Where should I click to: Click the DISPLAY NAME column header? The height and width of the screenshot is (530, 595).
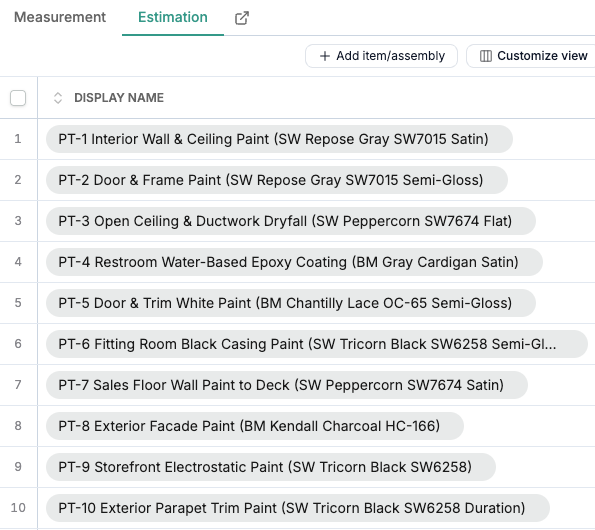point(119,98)
